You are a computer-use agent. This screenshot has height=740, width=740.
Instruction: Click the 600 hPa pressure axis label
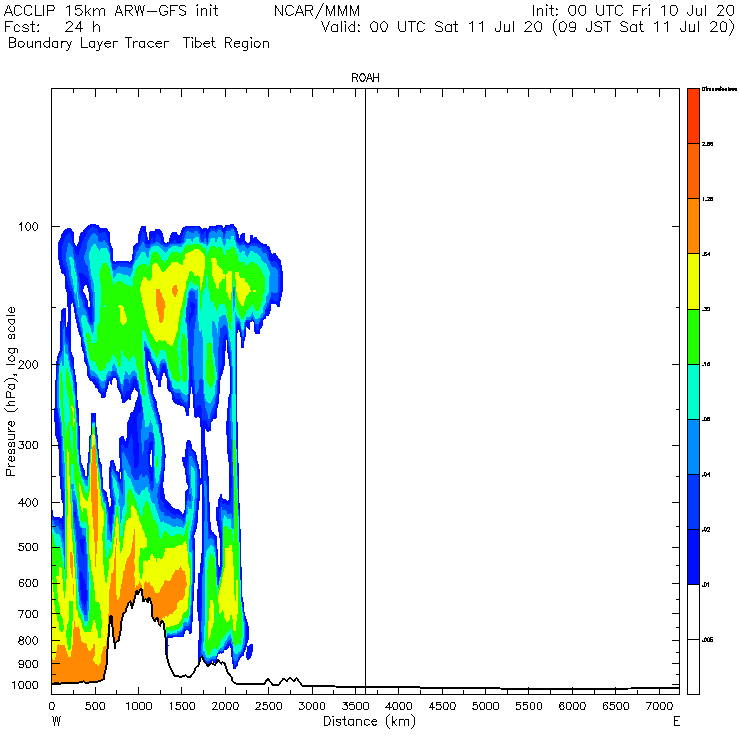(28, 584)
